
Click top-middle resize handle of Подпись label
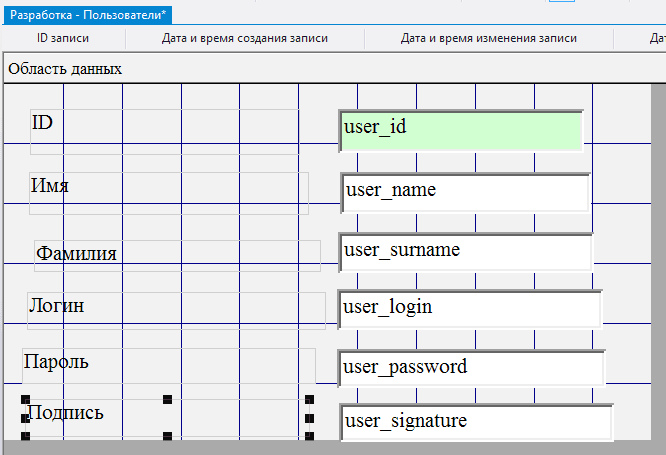167,399
